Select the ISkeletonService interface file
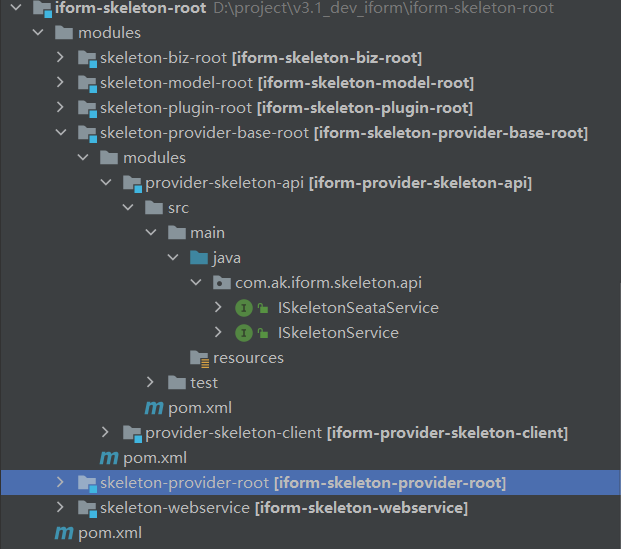 [338, 333]
